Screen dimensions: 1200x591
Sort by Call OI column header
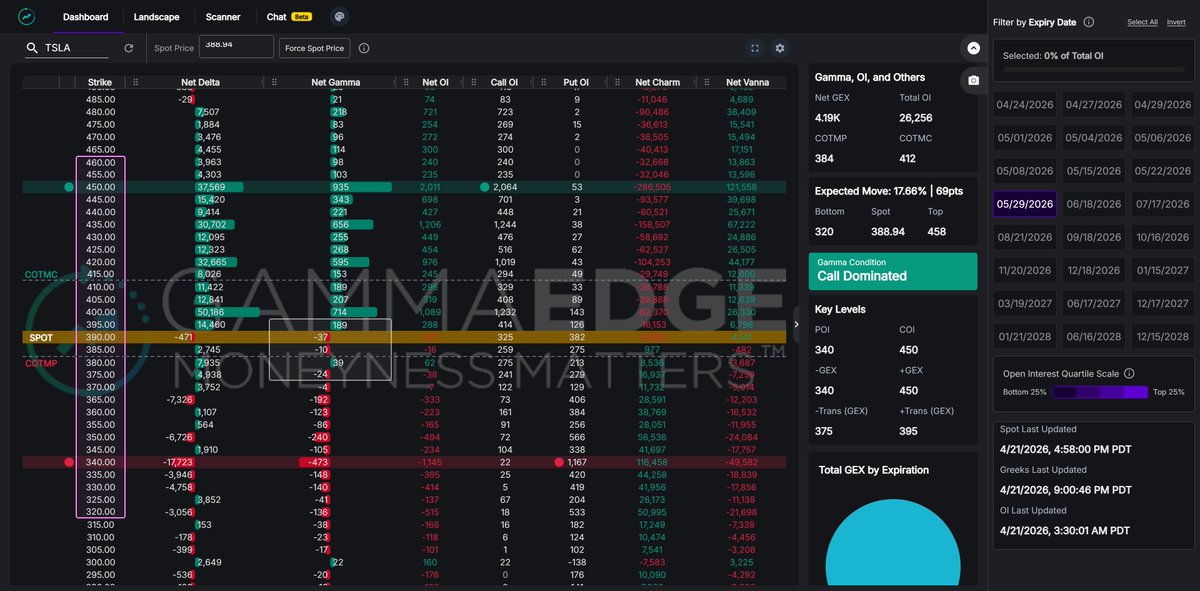(505, 82)
